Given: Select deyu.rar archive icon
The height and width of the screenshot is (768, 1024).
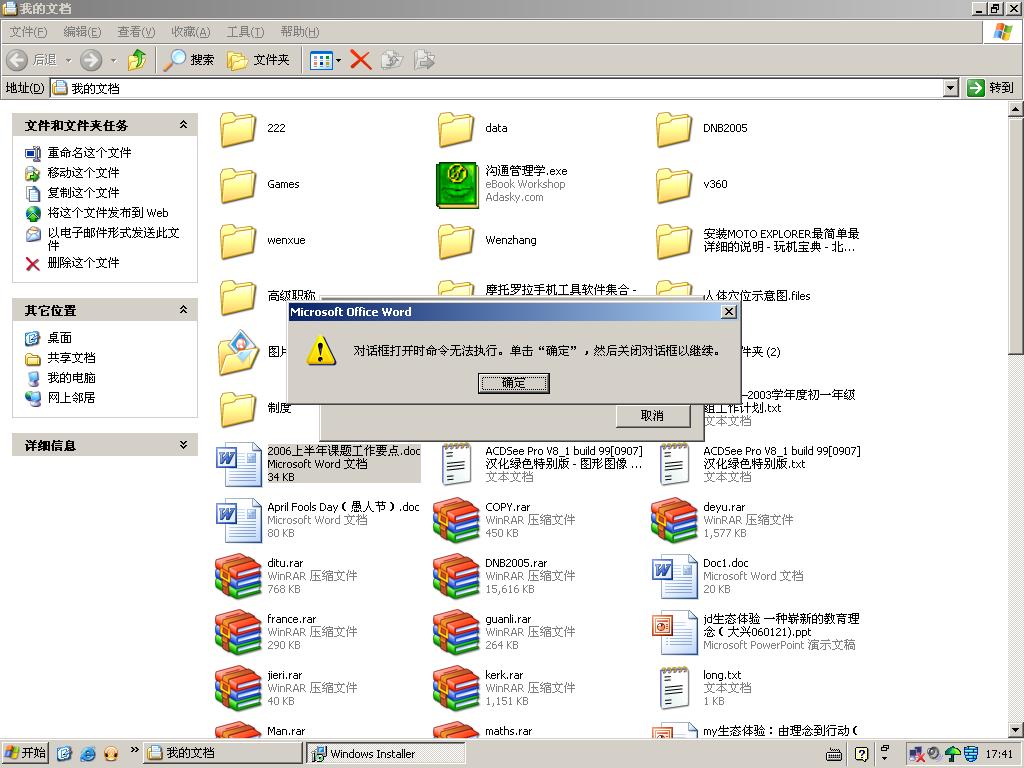Looking at the screenshot, I should (674, 520).
